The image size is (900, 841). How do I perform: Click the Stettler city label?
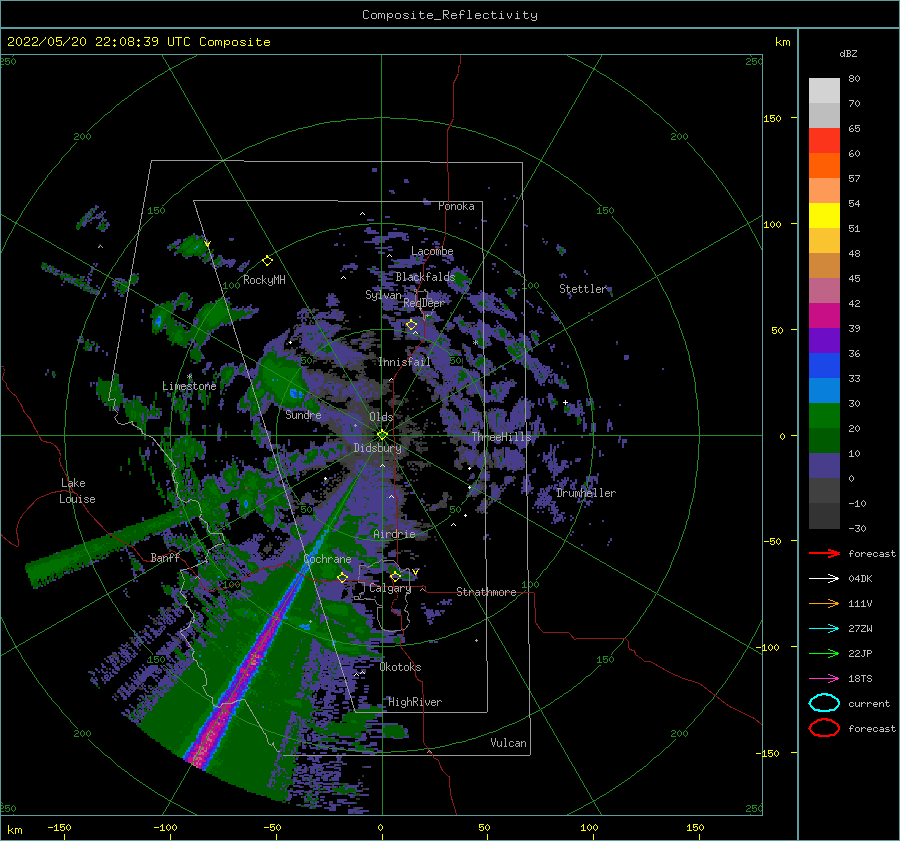click(583, 289)
